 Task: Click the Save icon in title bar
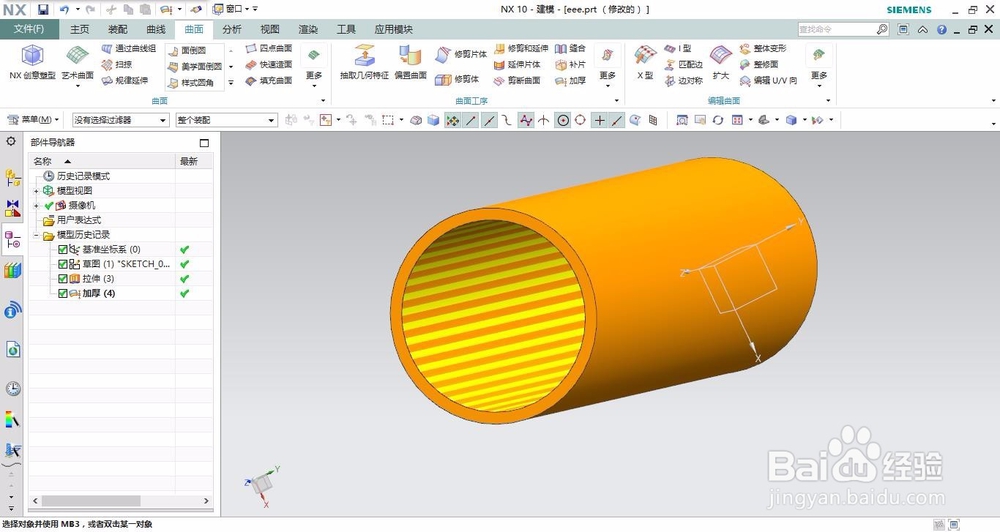click(x=43, y=10)
